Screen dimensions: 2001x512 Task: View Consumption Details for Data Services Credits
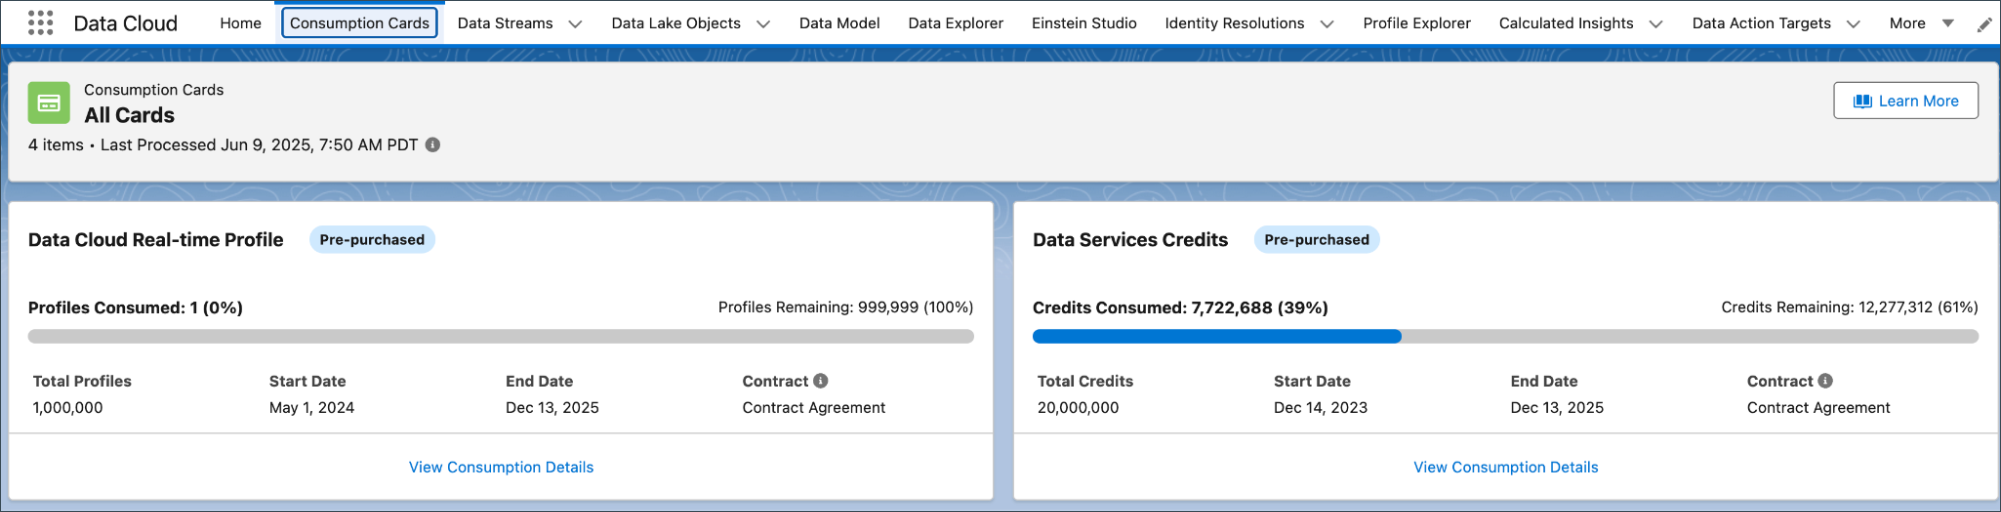coord(1506,467)
